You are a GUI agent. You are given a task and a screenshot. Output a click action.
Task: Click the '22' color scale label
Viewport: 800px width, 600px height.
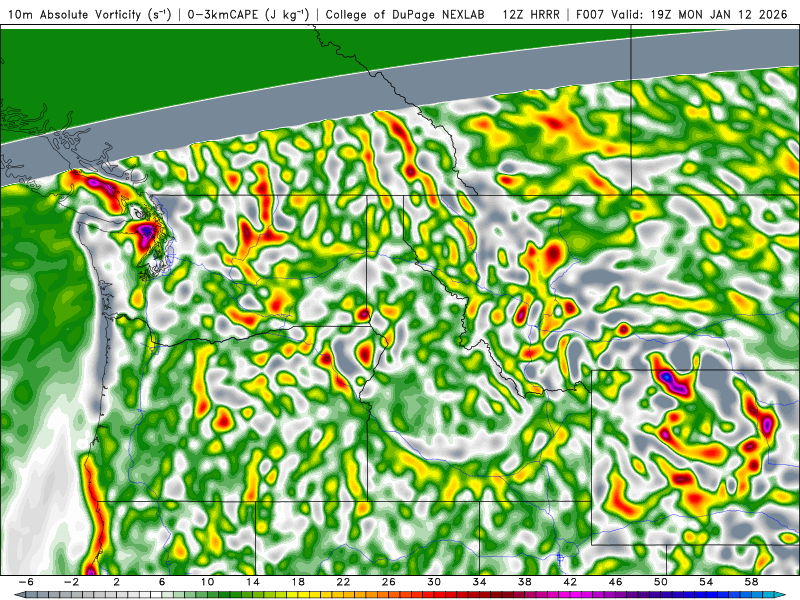(x=343, y=582)
